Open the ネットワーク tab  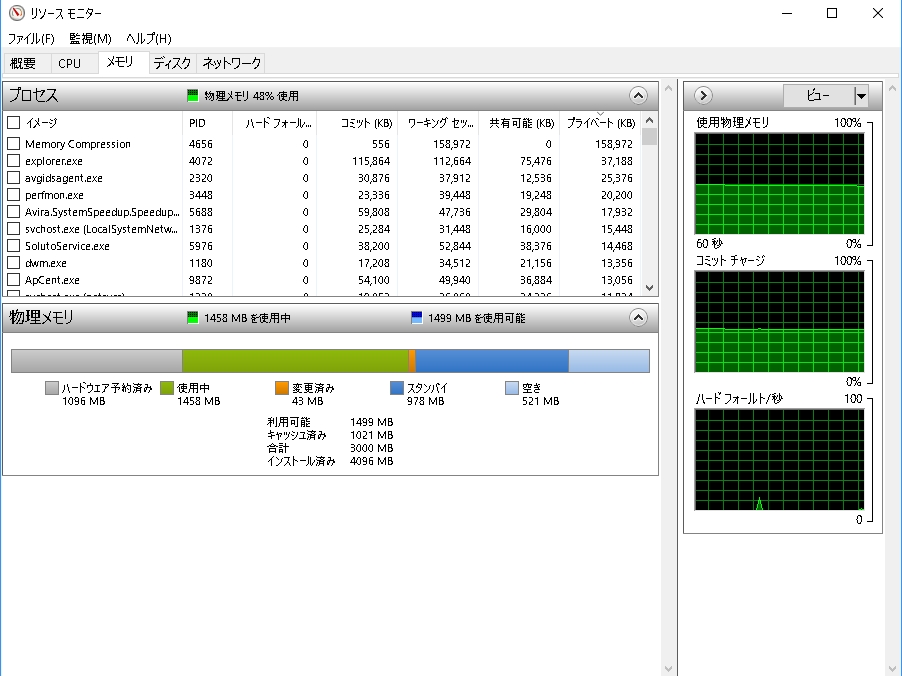(231, 63)
